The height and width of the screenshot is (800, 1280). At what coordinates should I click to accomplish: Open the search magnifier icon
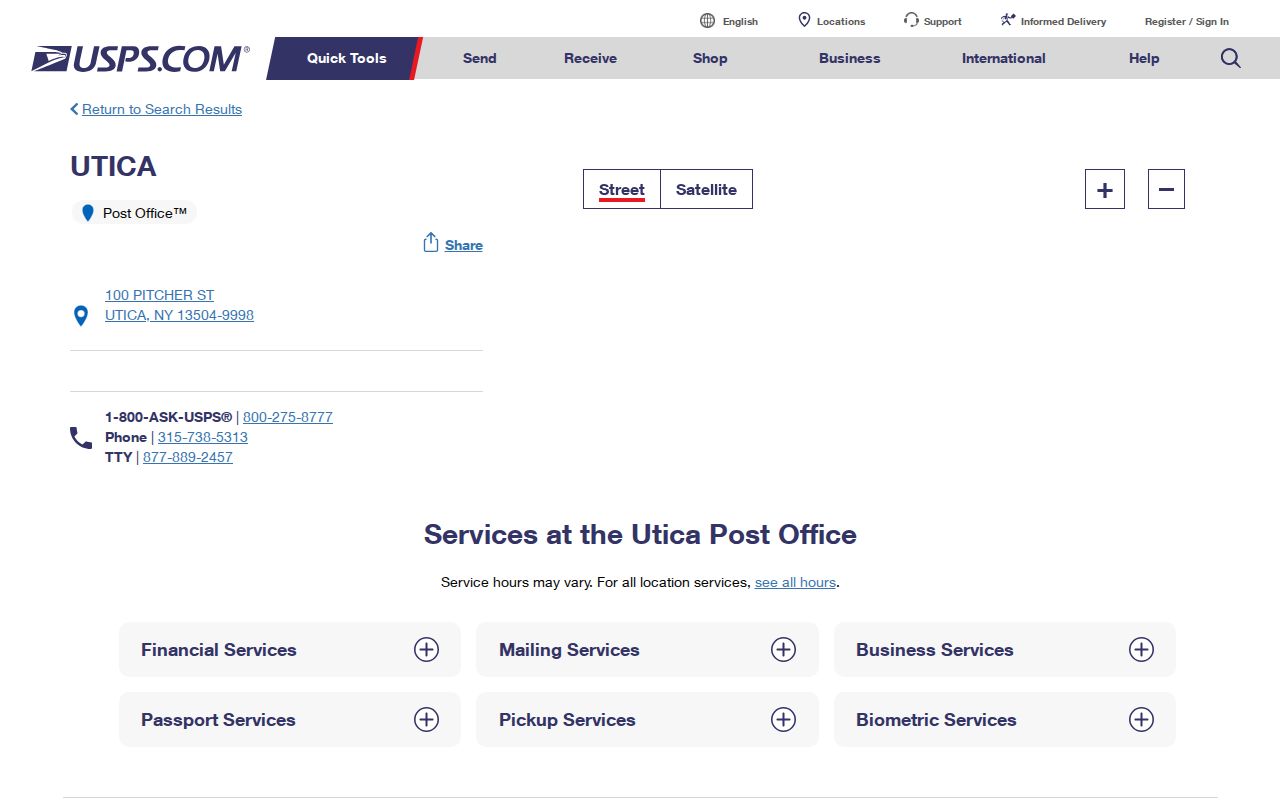pos(1231,58)
